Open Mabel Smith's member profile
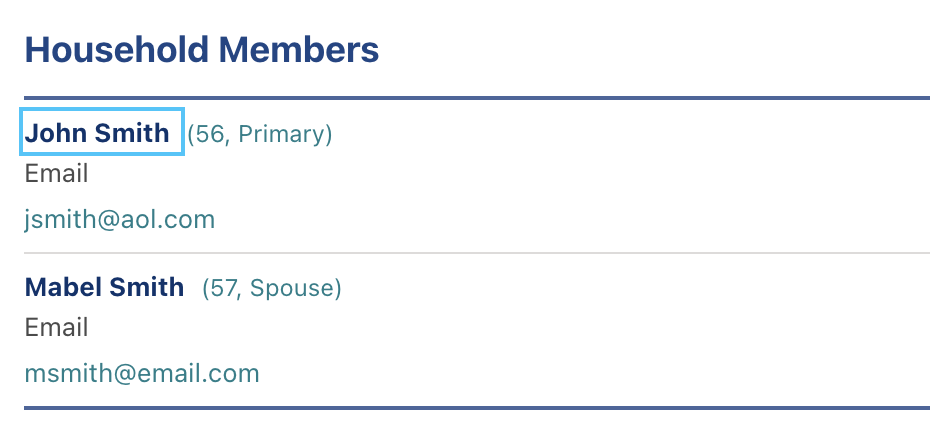Screen dimensions: 950x436 tap(104, 288)
